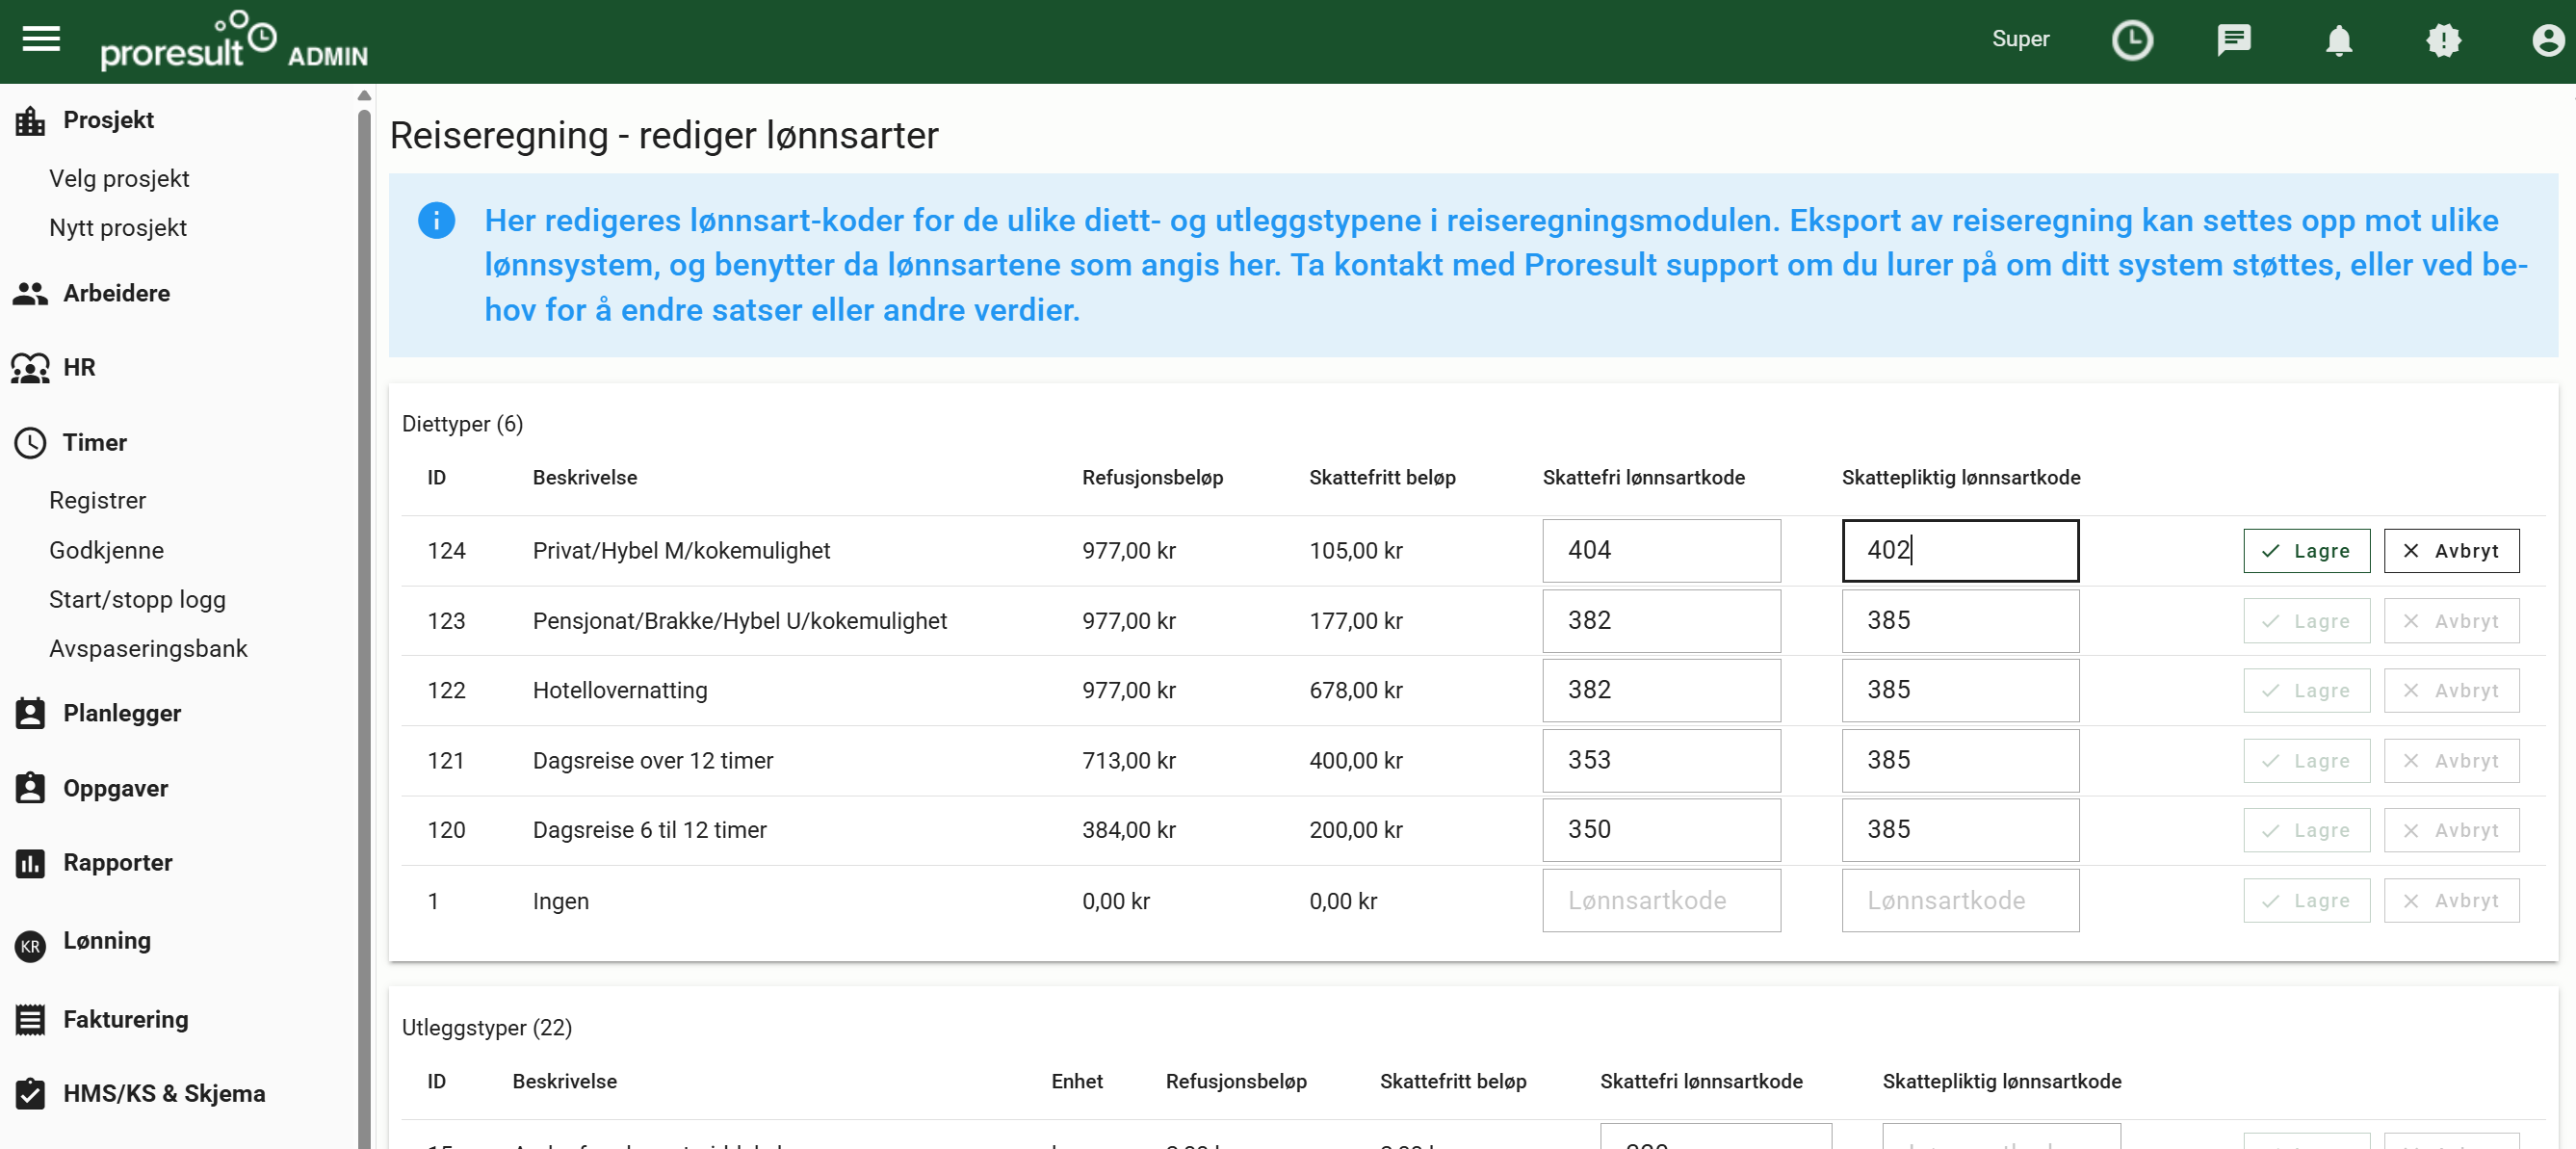Select Godkjenne under Timer
The height and width of the screenshot is (1149, 2576).
(106, 550)
